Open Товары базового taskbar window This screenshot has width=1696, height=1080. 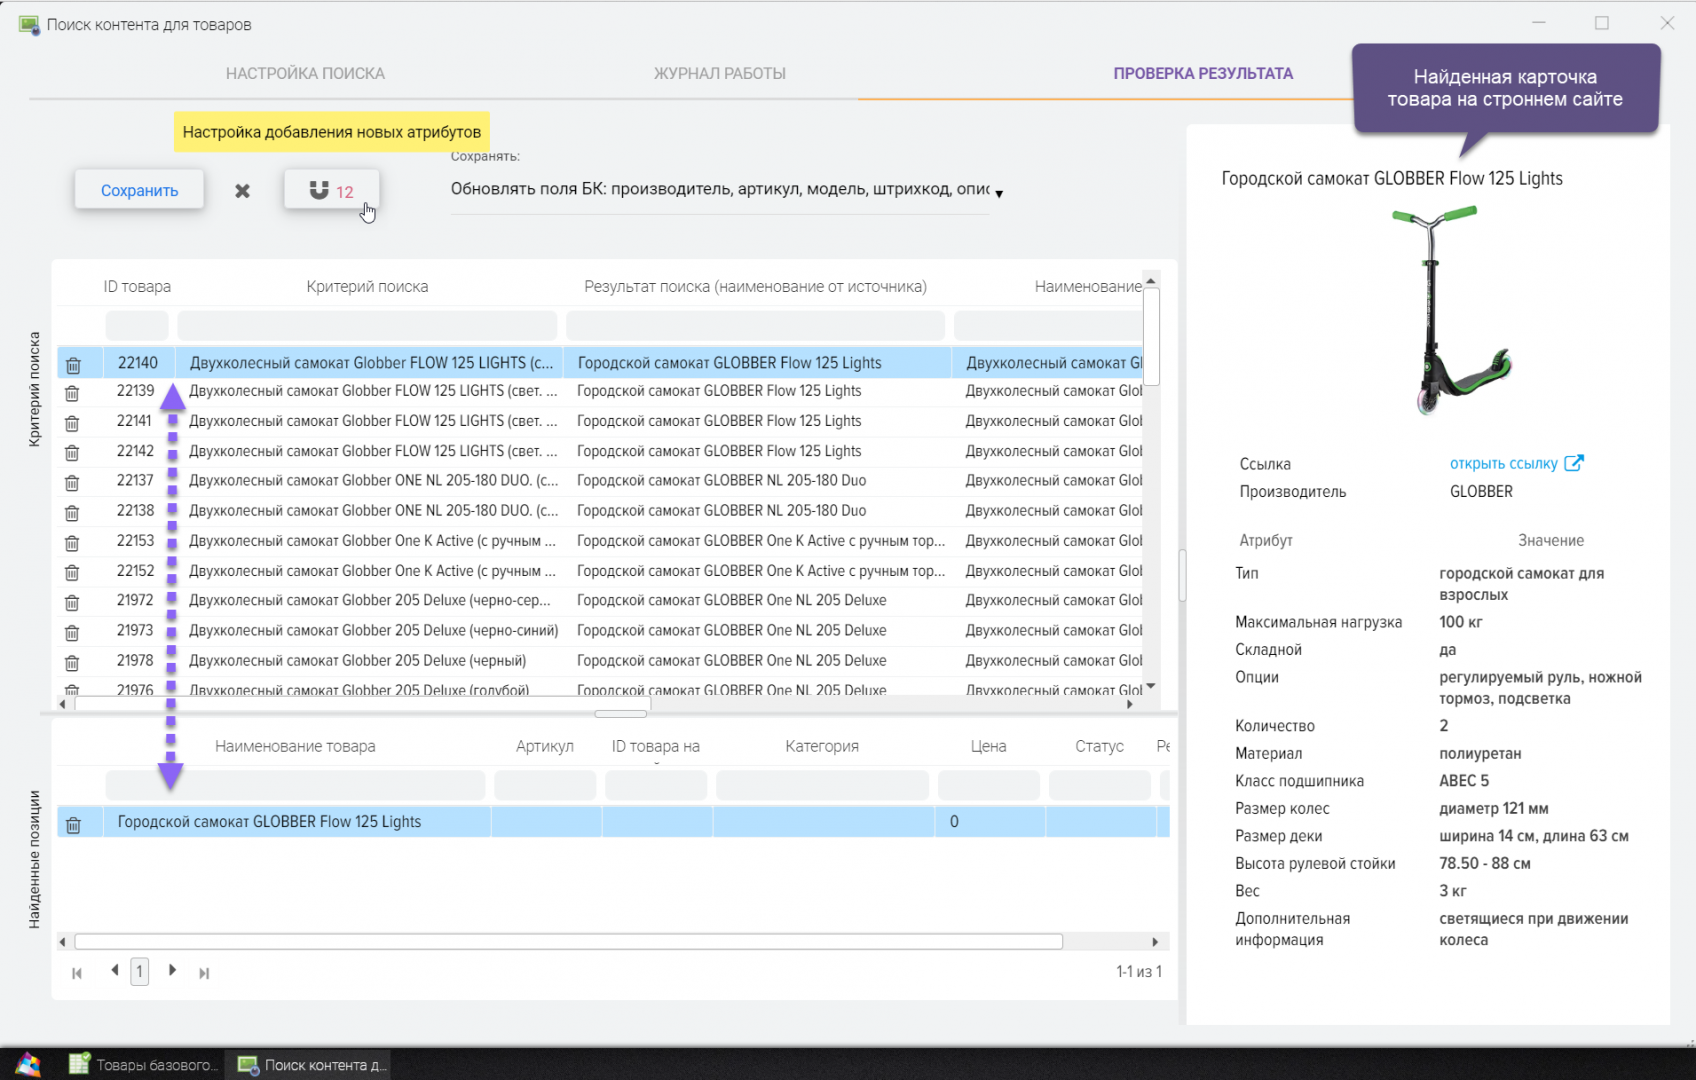(x=143, y=1065)
